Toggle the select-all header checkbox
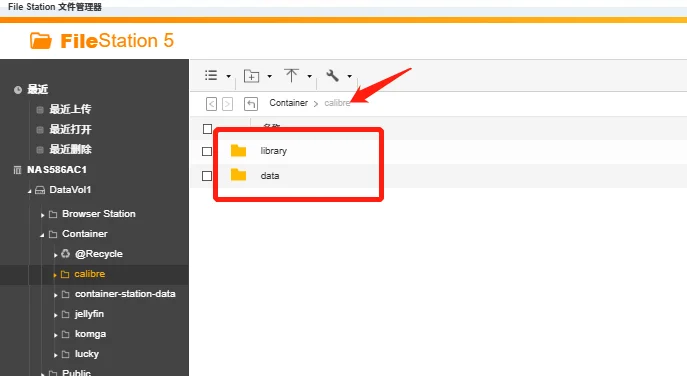The width and height of the screenshot is (687, 376). point(208,129)
